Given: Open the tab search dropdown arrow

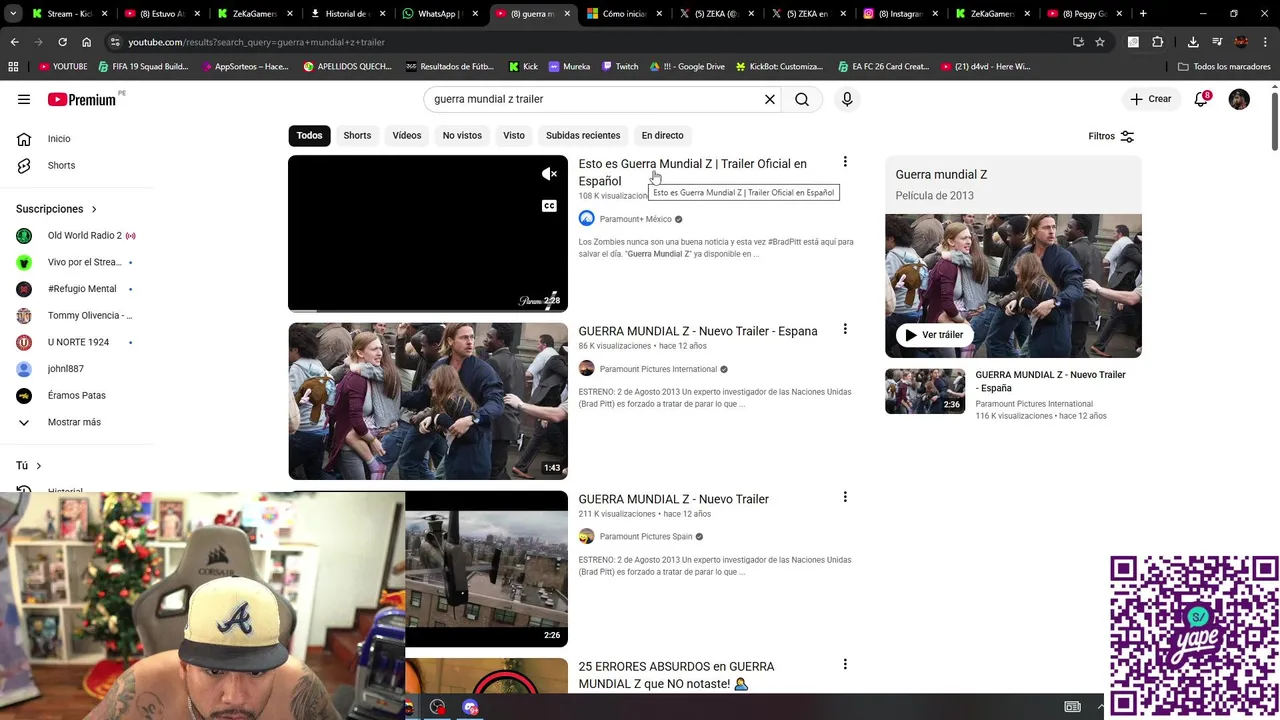Looking at the screenshot, I should click(13, 14).
